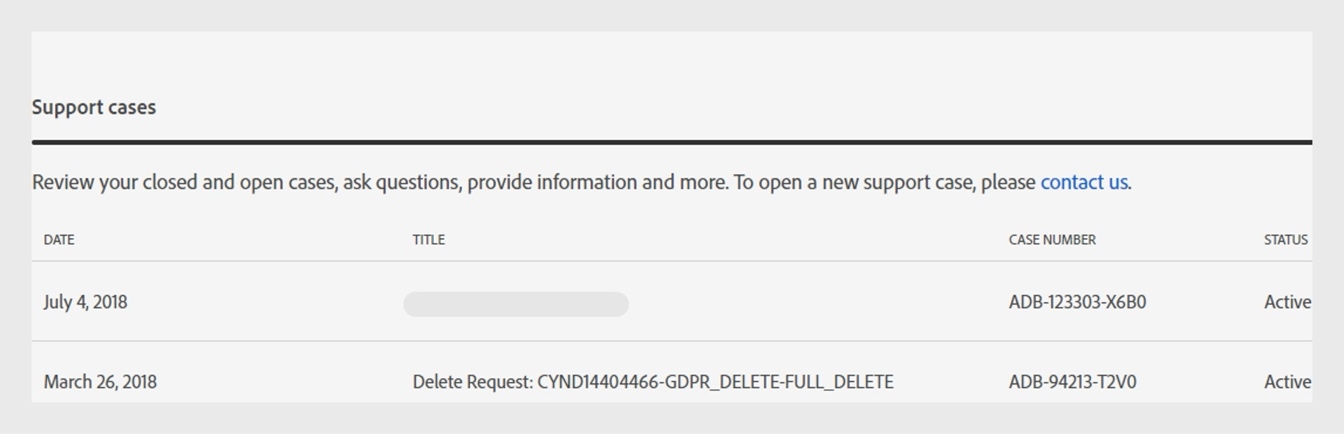Click the dark divider under Support cases
The image size is (1344, 434).
pyautogui.click(x=672, y=142)
